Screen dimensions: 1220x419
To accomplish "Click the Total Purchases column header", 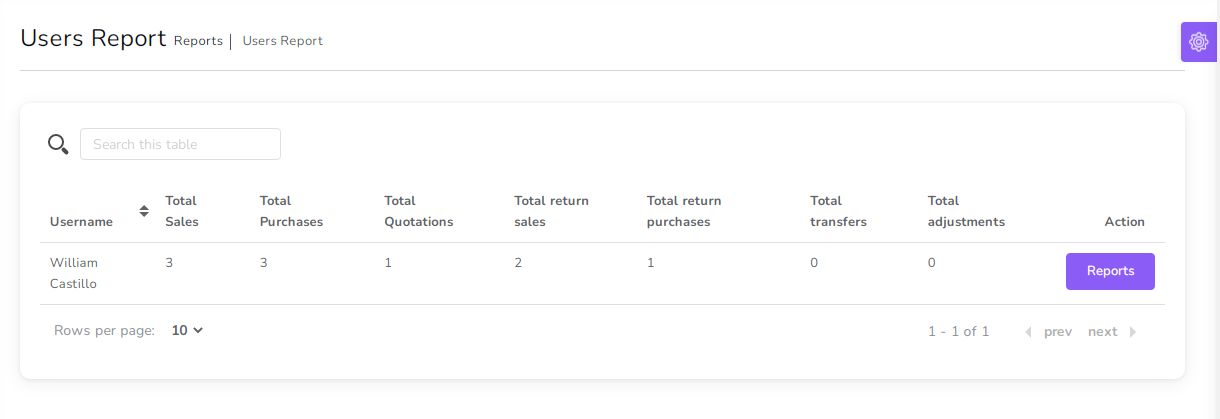I will click(291, 211).
